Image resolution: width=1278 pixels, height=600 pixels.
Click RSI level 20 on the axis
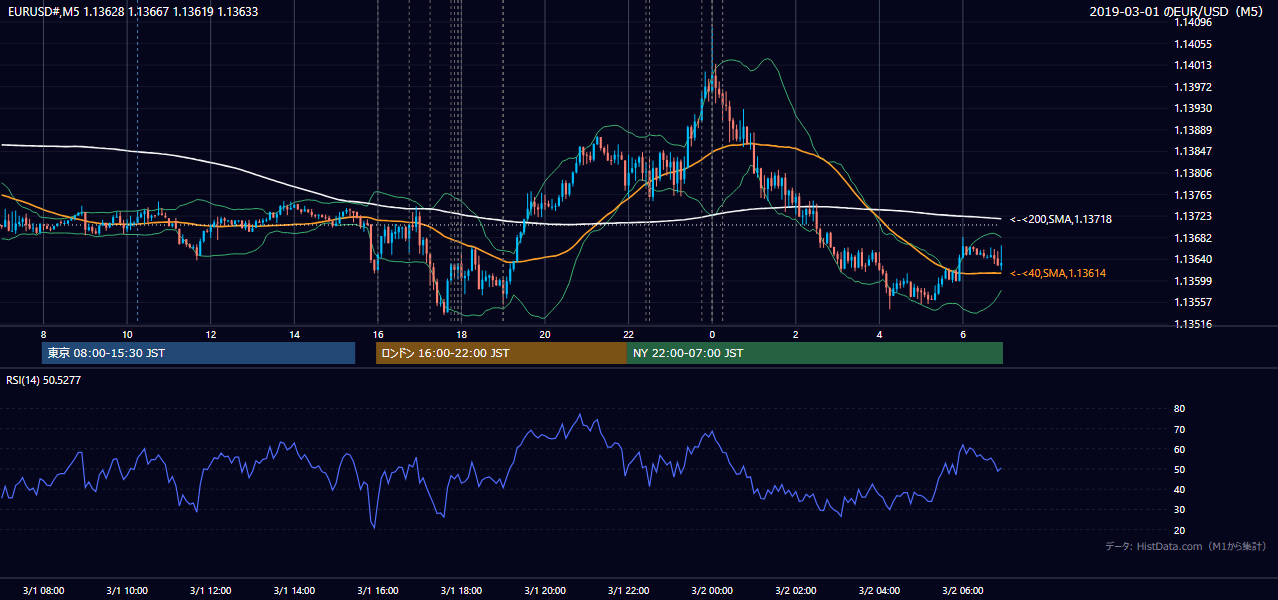pyautogui.click(x=1179, y=530)
